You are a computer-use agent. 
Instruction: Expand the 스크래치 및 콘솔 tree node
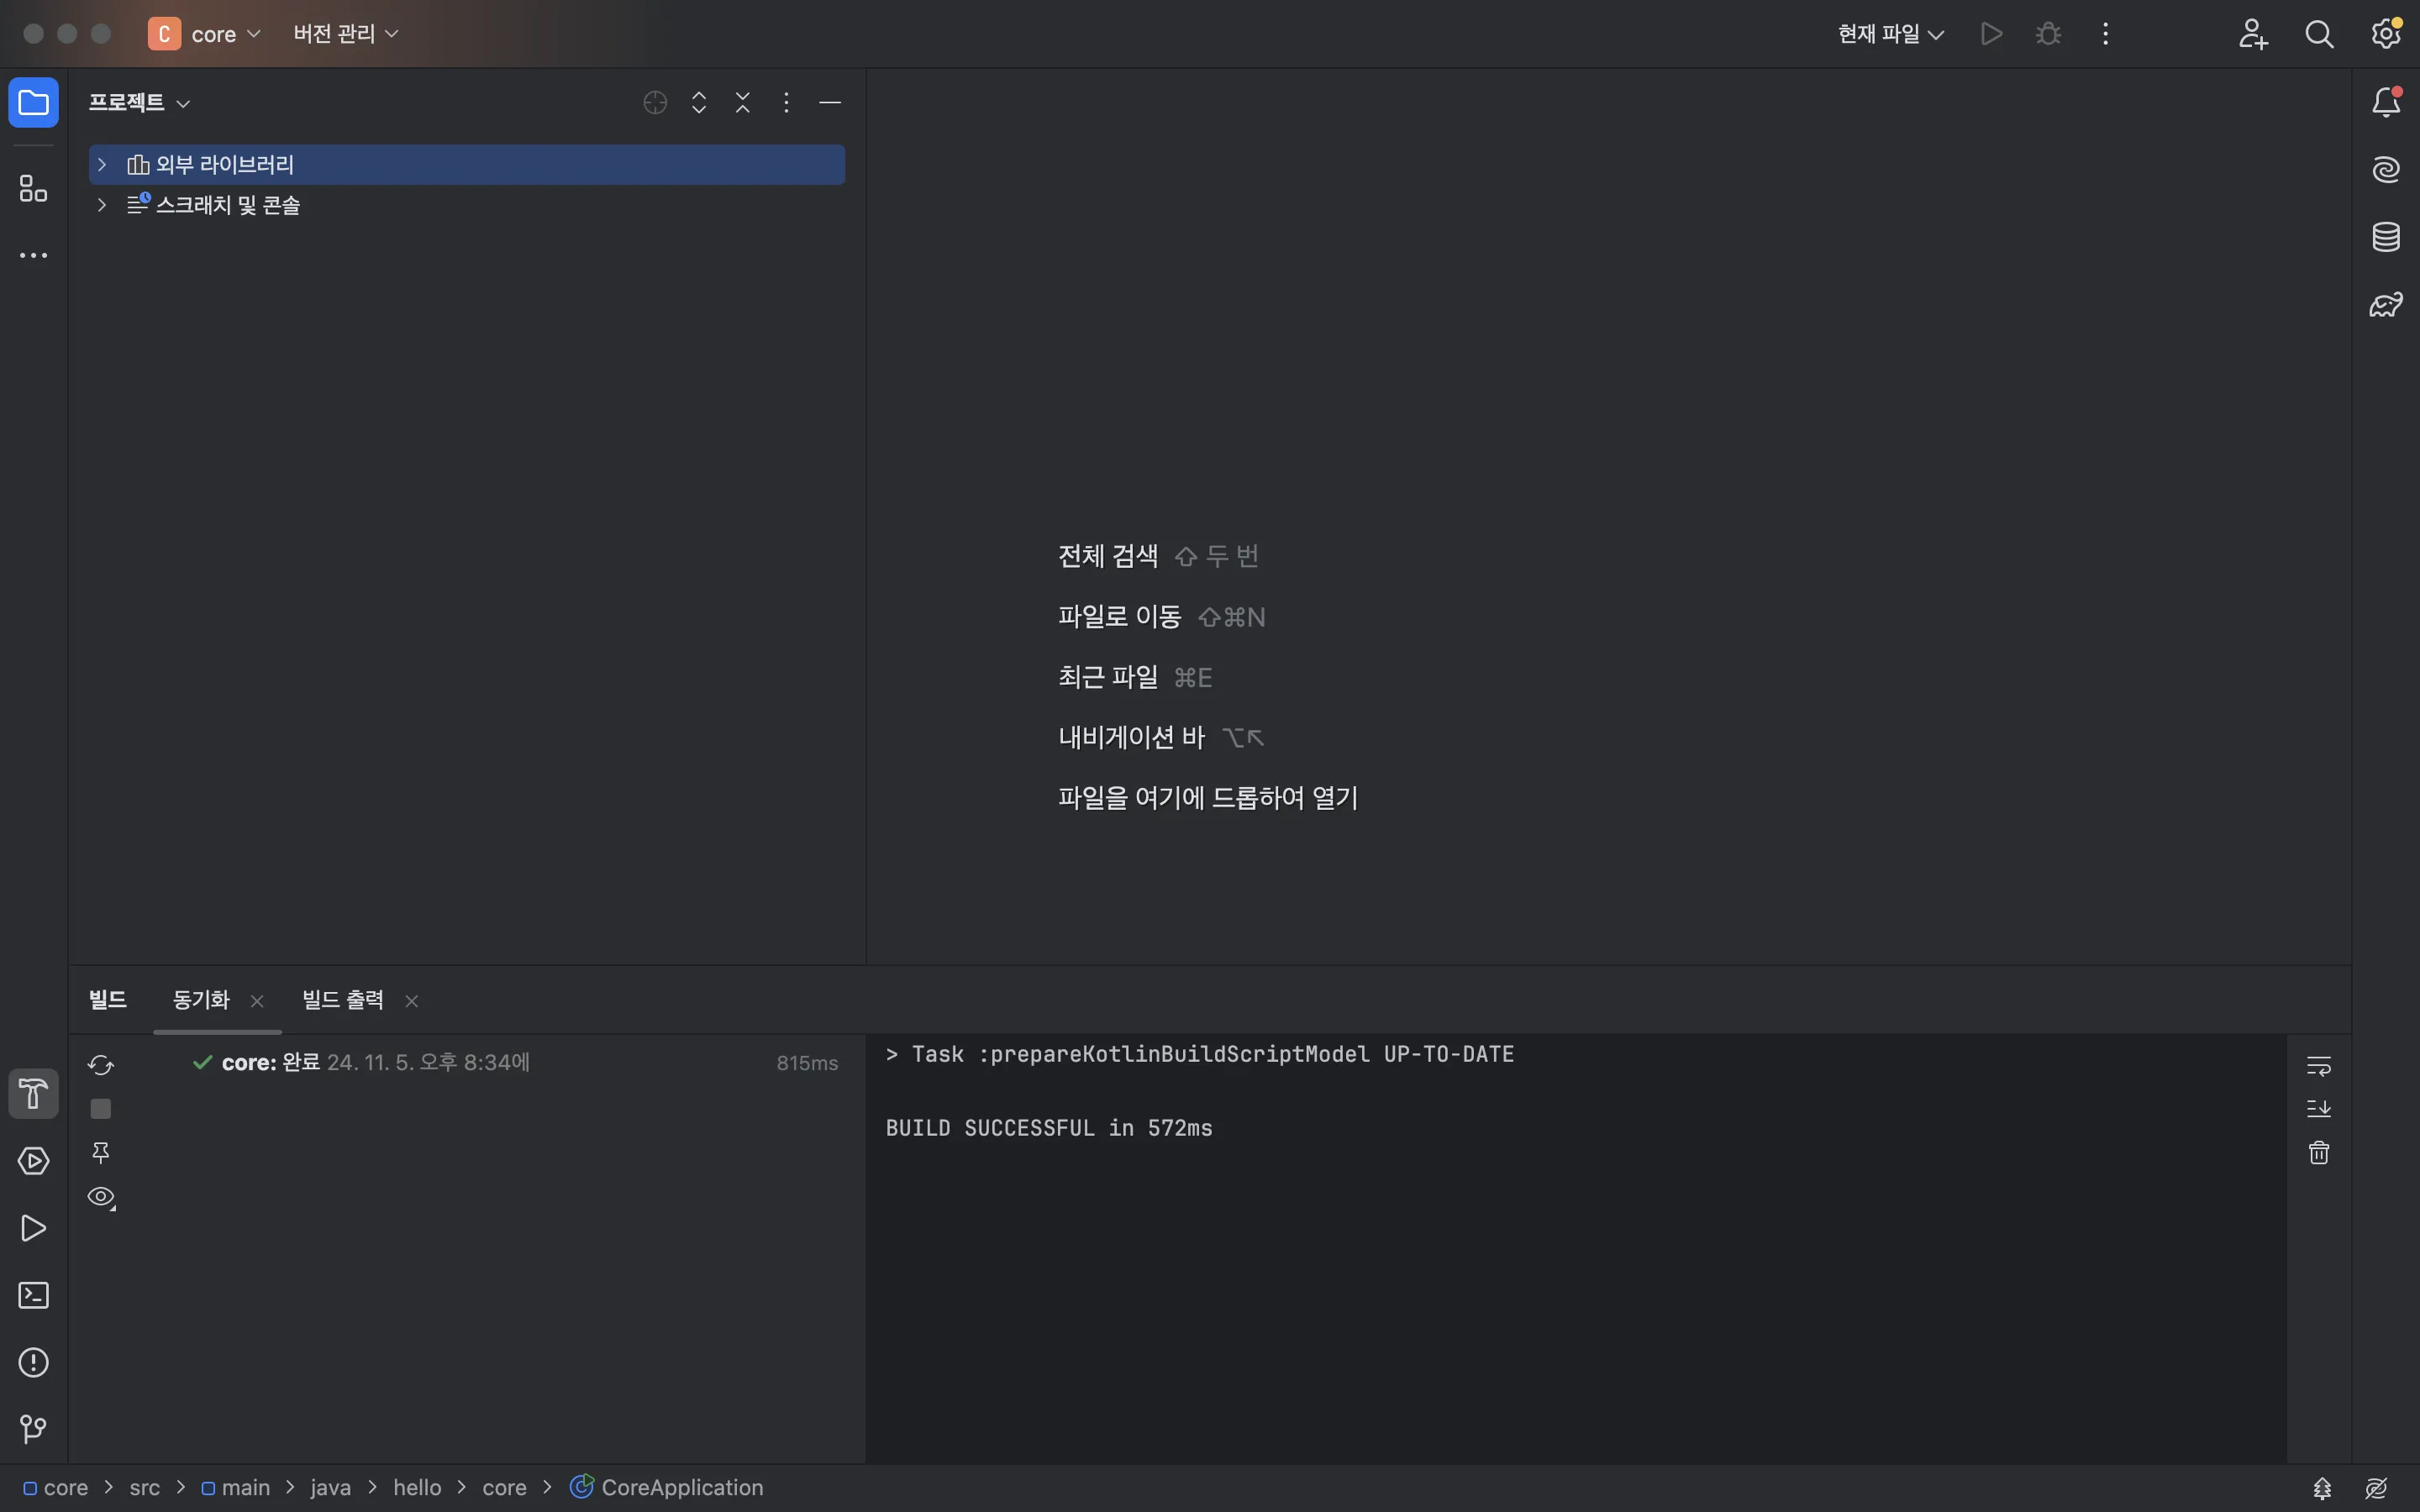coord(101,205)
